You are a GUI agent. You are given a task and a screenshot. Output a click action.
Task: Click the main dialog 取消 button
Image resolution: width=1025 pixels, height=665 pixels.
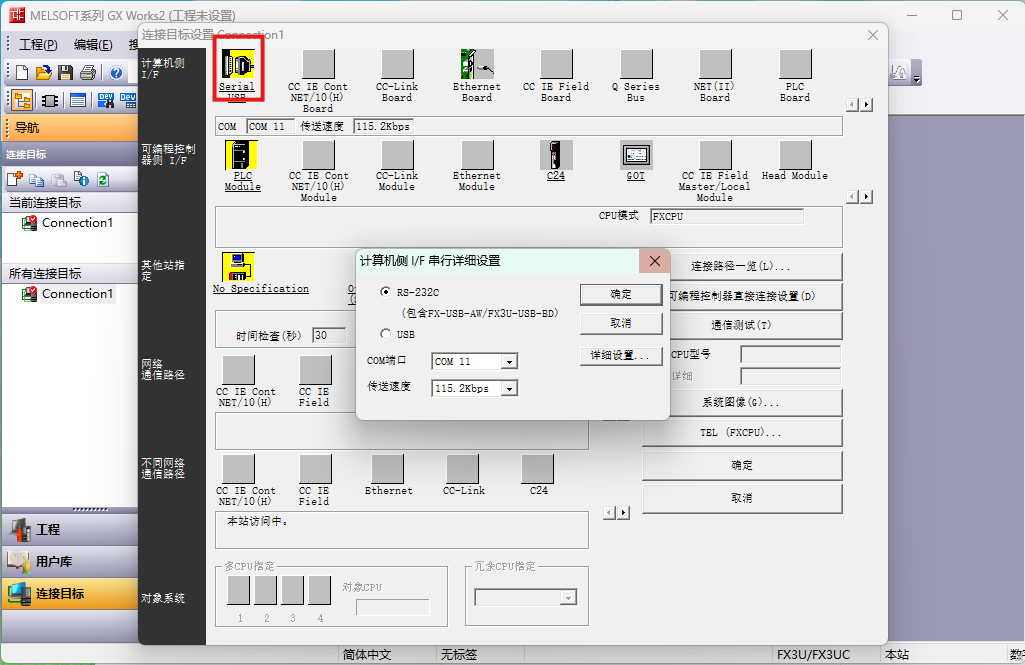point(742,498)
